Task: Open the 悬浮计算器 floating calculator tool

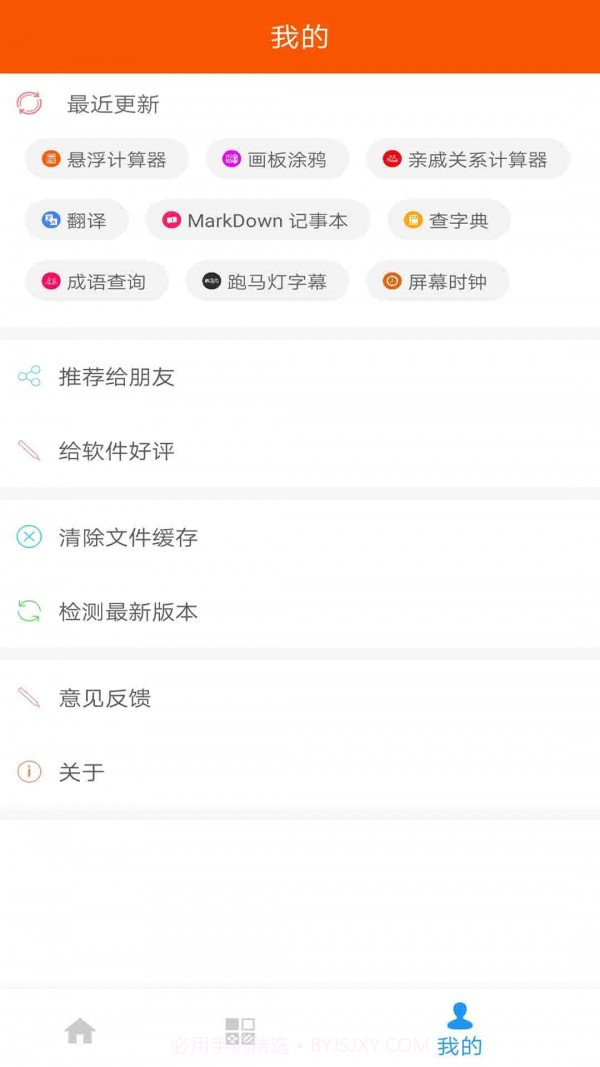Action: [105, 159]
